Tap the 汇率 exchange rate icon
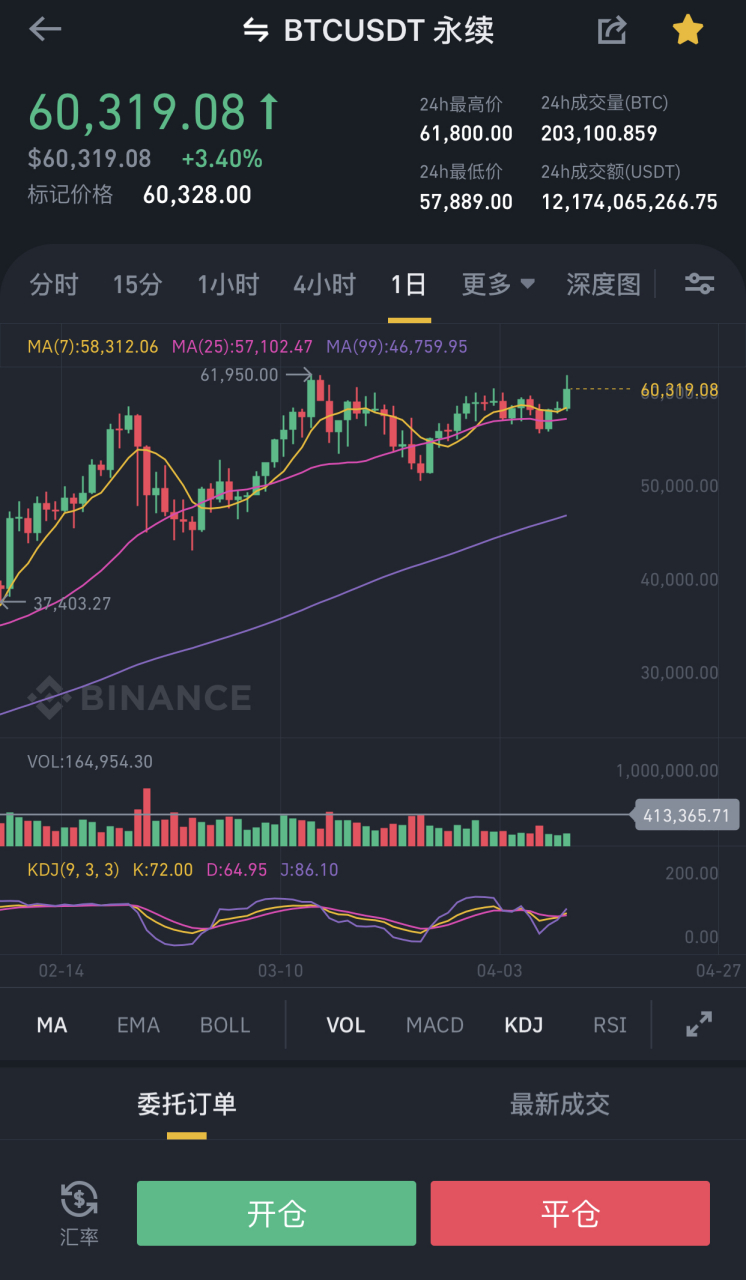Viewport: 746px width, 1280px height. click(x=79, y=1212)
